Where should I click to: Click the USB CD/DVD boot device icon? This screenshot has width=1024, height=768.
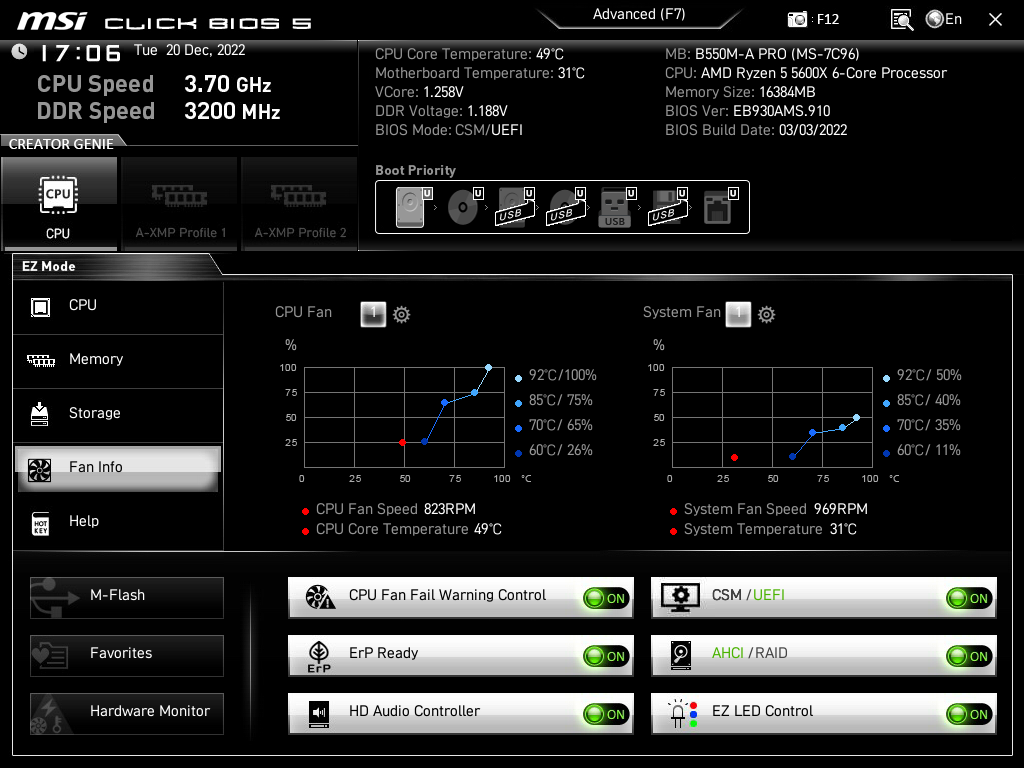566,207
